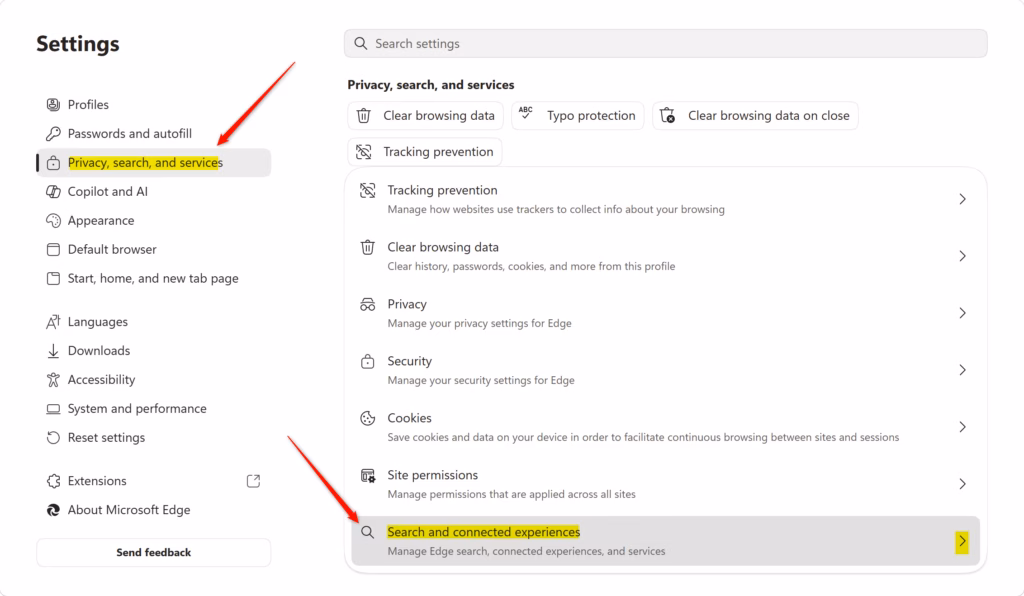The width and height of the screenshot is (1024, 596).
Task: Open Appearance settings section
Action: pyautogui.click(x=153, y=221)
